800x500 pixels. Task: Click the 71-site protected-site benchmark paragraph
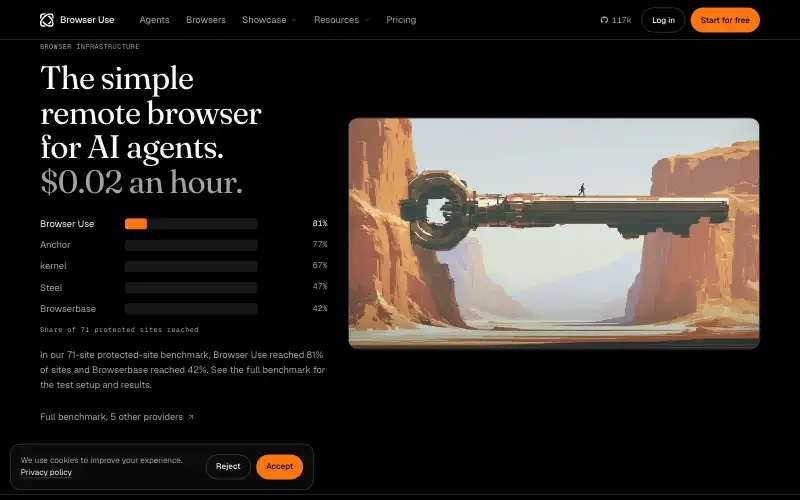point(183,369)
